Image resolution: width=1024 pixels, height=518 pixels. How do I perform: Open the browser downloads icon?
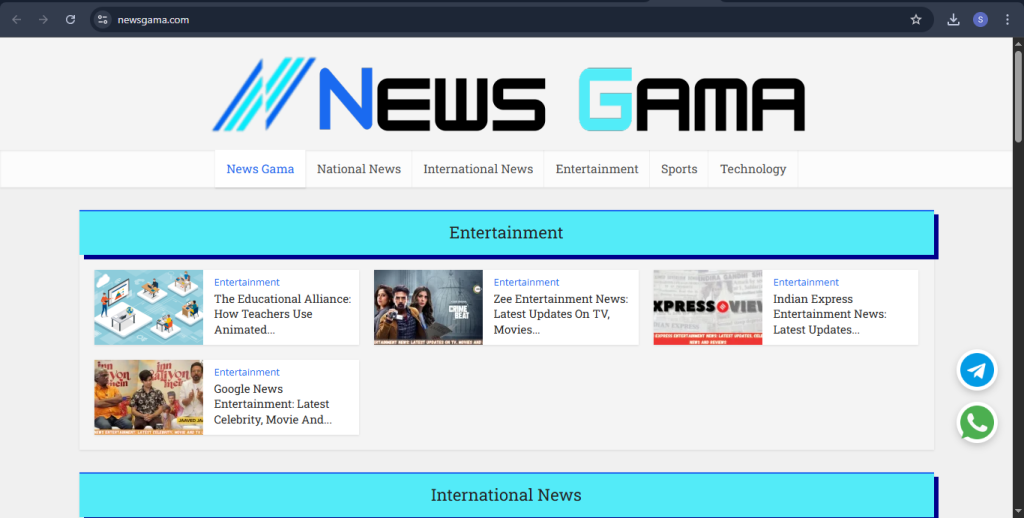(953, 20)
